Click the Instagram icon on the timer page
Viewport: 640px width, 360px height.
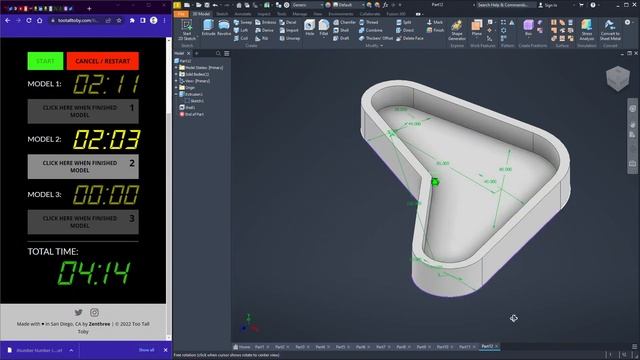click(x=94, y=312)
